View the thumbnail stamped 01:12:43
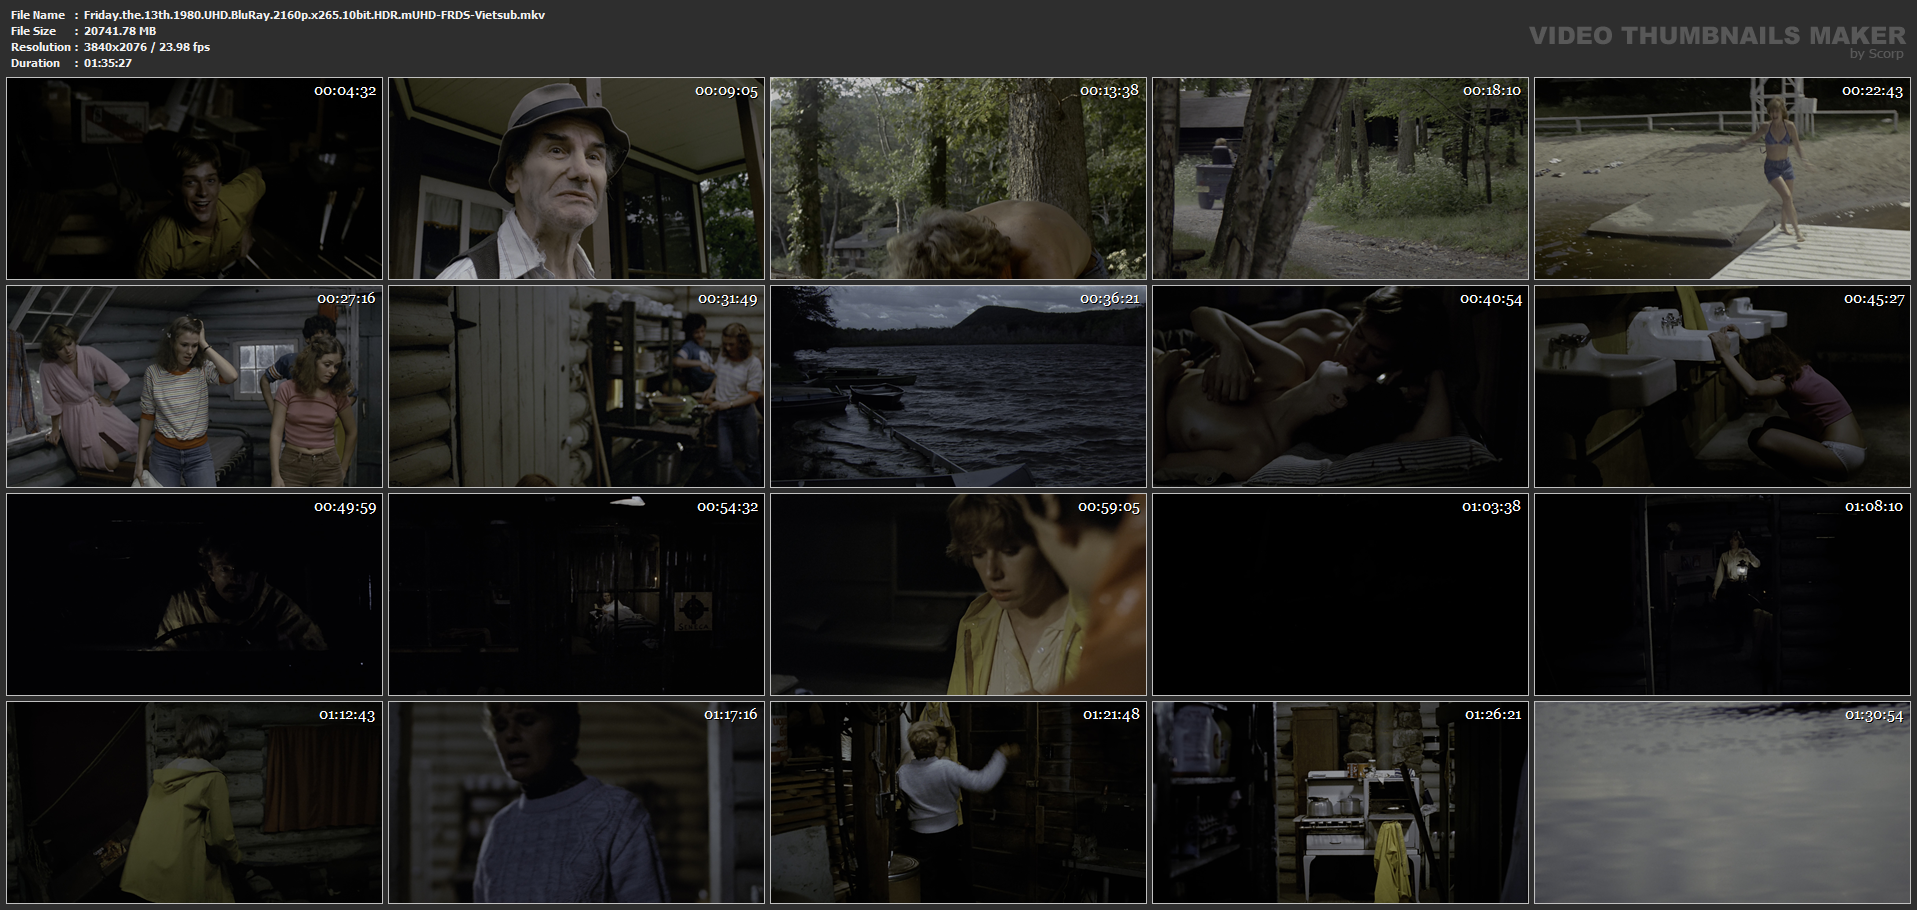Image resolution: width=1917 pixels, height=910 pixels. click(x=194, y=802)
